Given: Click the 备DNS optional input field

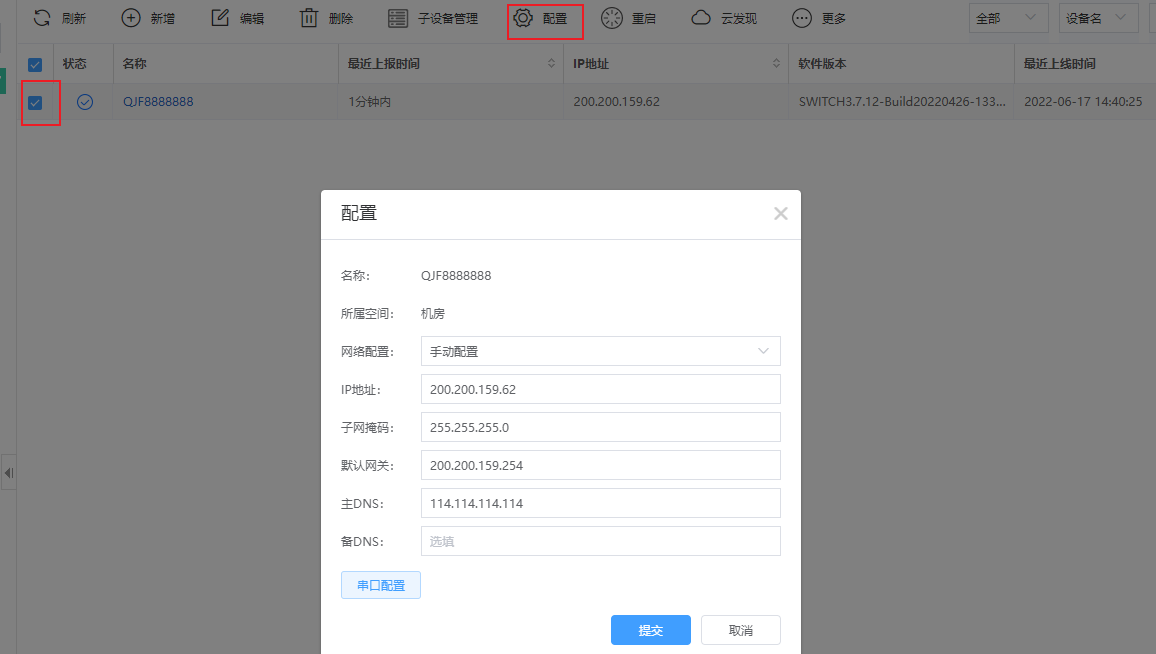Looking at the screenshot, I should (x=600, y=541).
